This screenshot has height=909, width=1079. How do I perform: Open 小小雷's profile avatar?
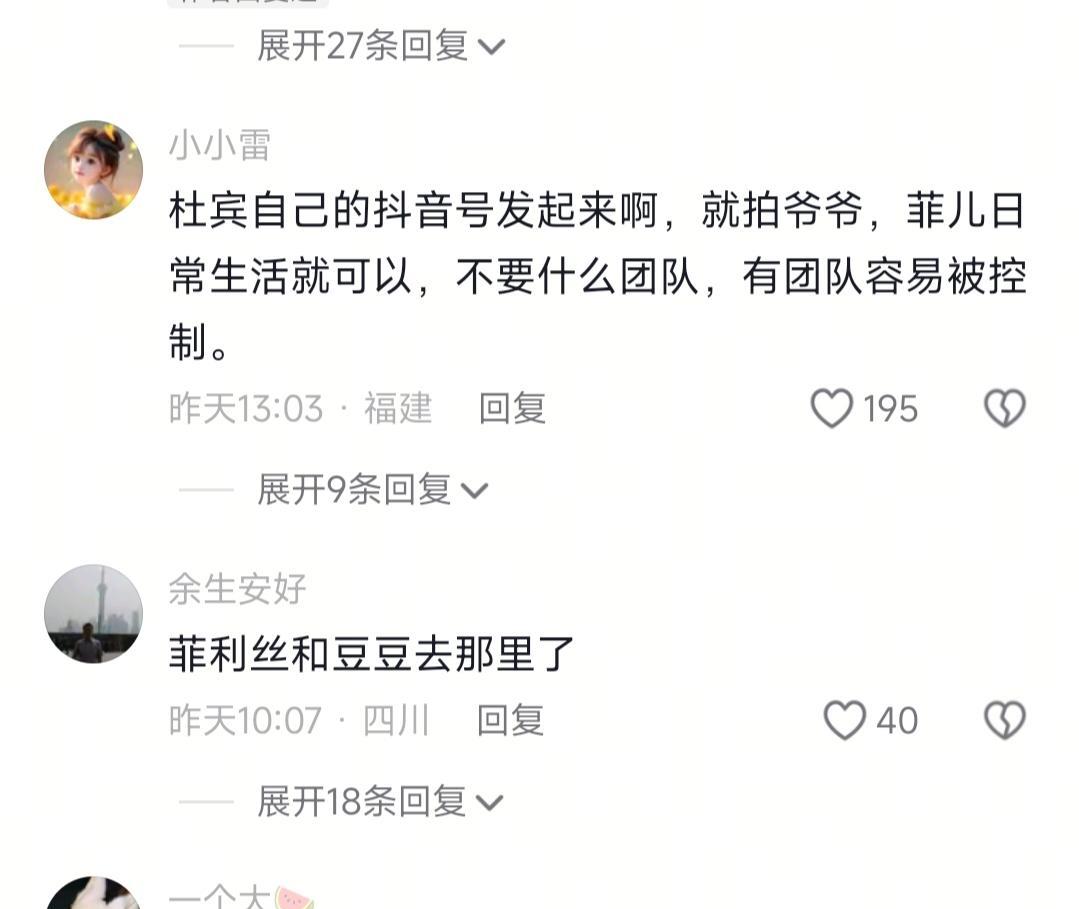(x=94, y=170)
